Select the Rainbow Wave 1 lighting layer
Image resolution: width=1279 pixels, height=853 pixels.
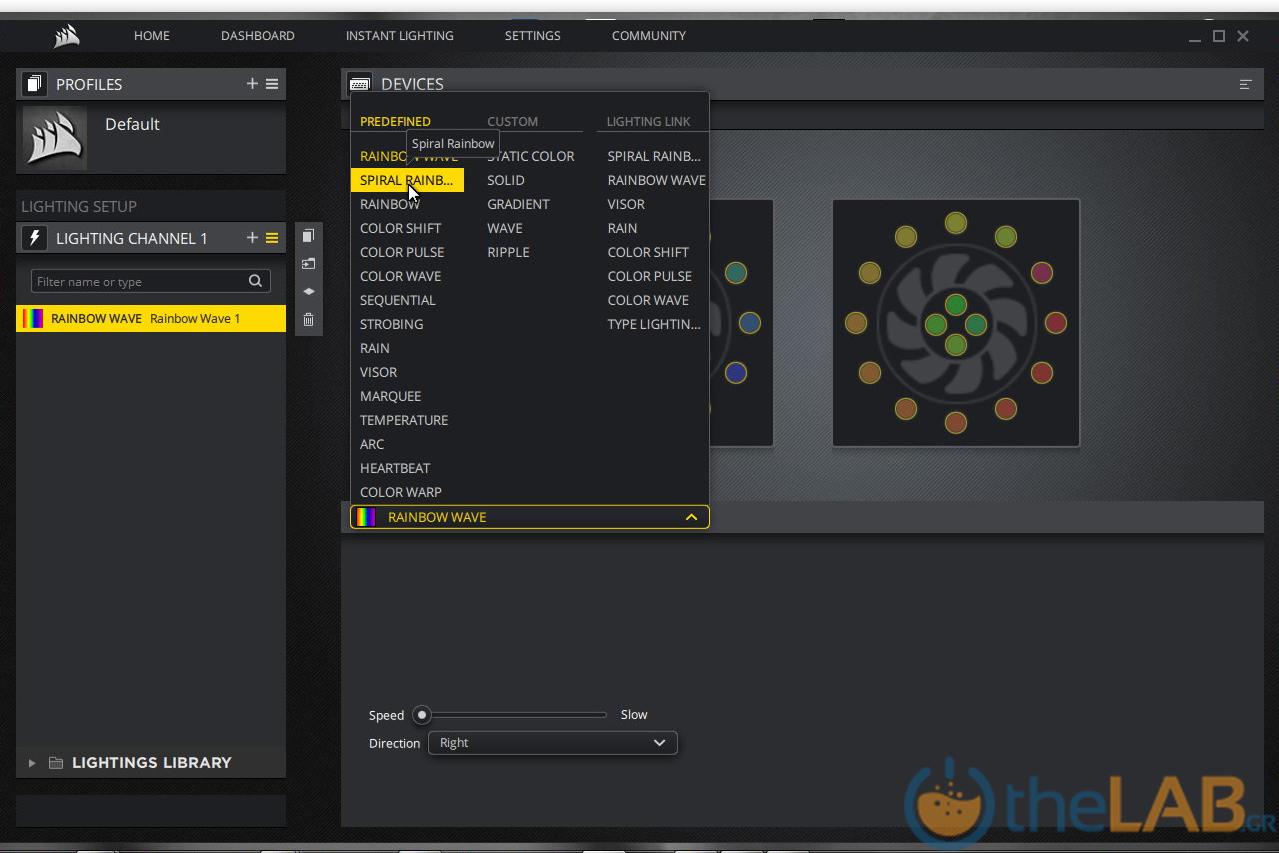click(x=151, y=319)
